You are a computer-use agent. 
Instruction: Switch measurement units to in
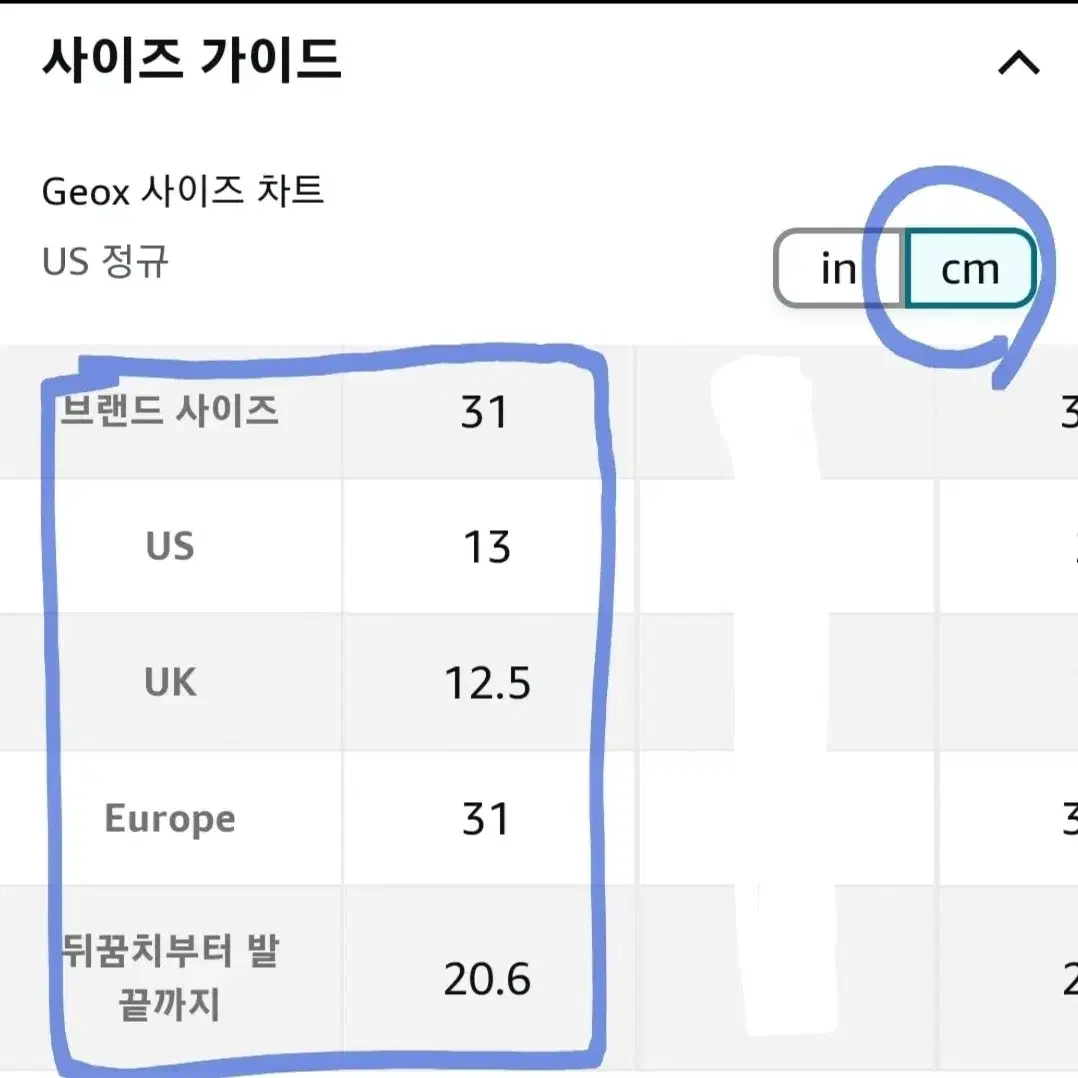(x=838, y=268)
